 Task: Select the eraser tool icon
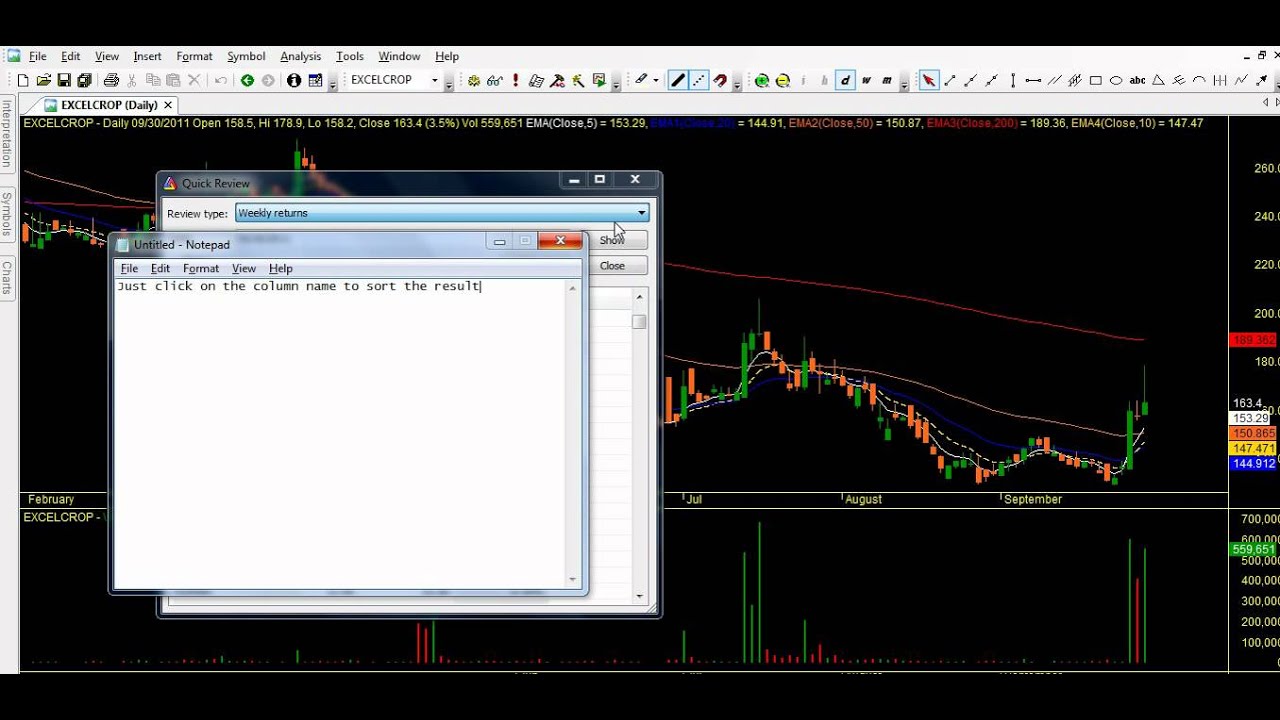pos(641,80)
